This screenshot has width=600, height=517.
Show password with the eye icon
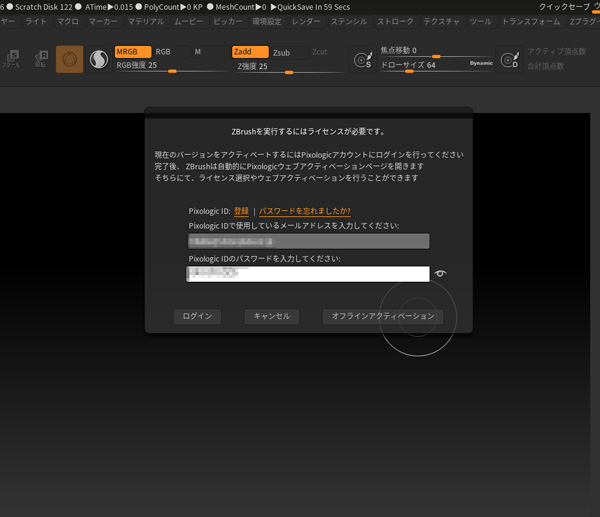[x=440, y=273]
